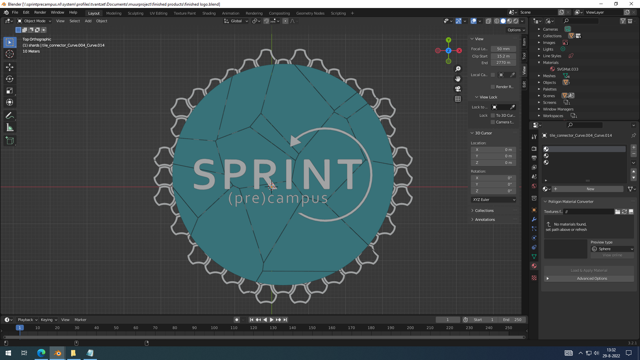Expand Cameras in the outliner
The height and width of the screenshot is (360, 640).
(x=539, y=29)
